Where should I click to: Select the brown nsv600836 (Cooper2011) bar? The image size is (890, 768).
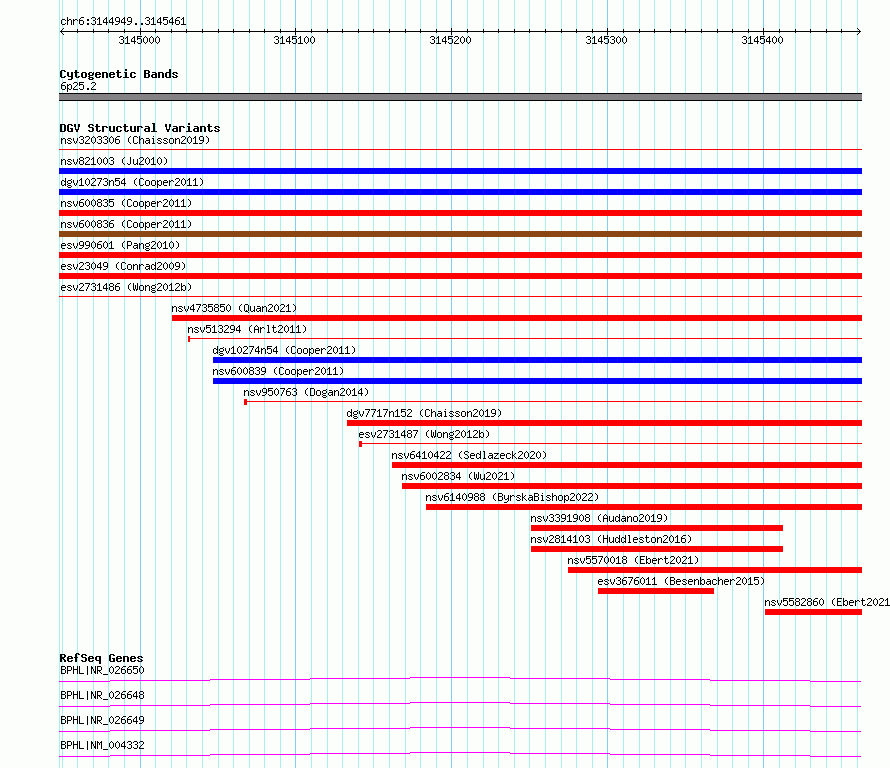tap(460, 234)
